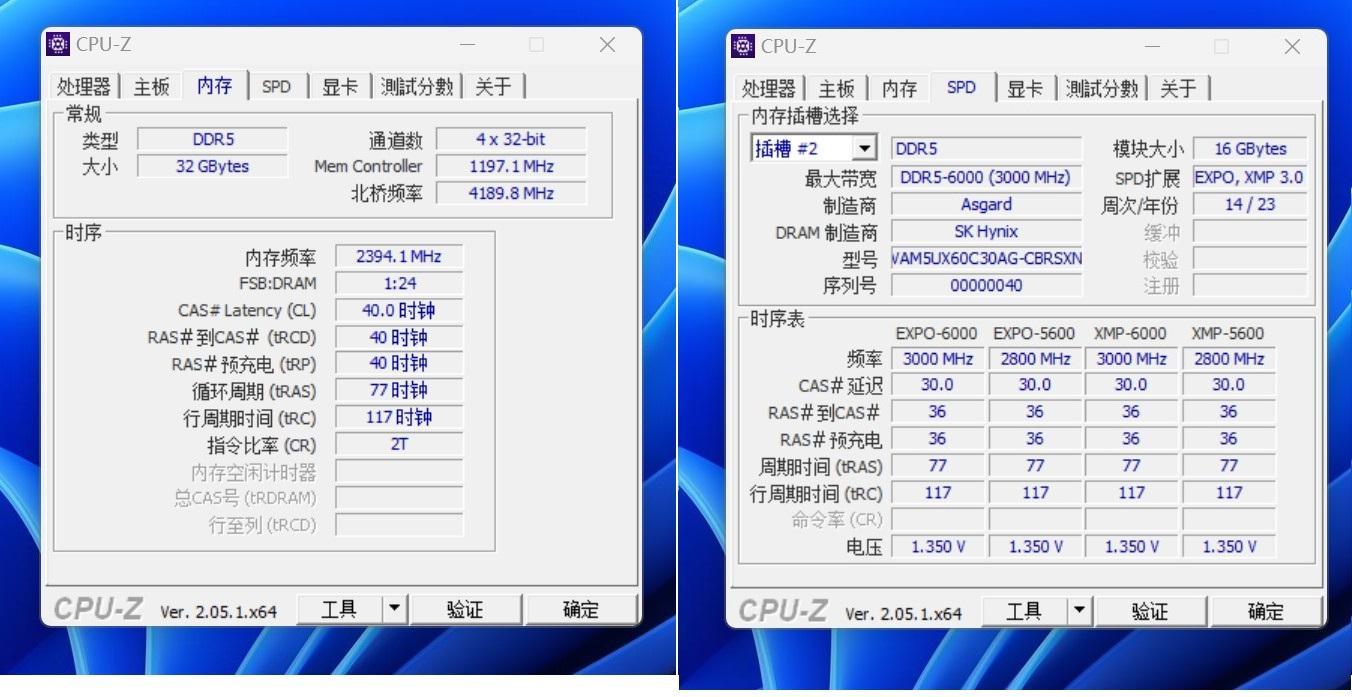Click the FSB:DRAM 1:24 field
1352x697 pixels.
point(399,284)
